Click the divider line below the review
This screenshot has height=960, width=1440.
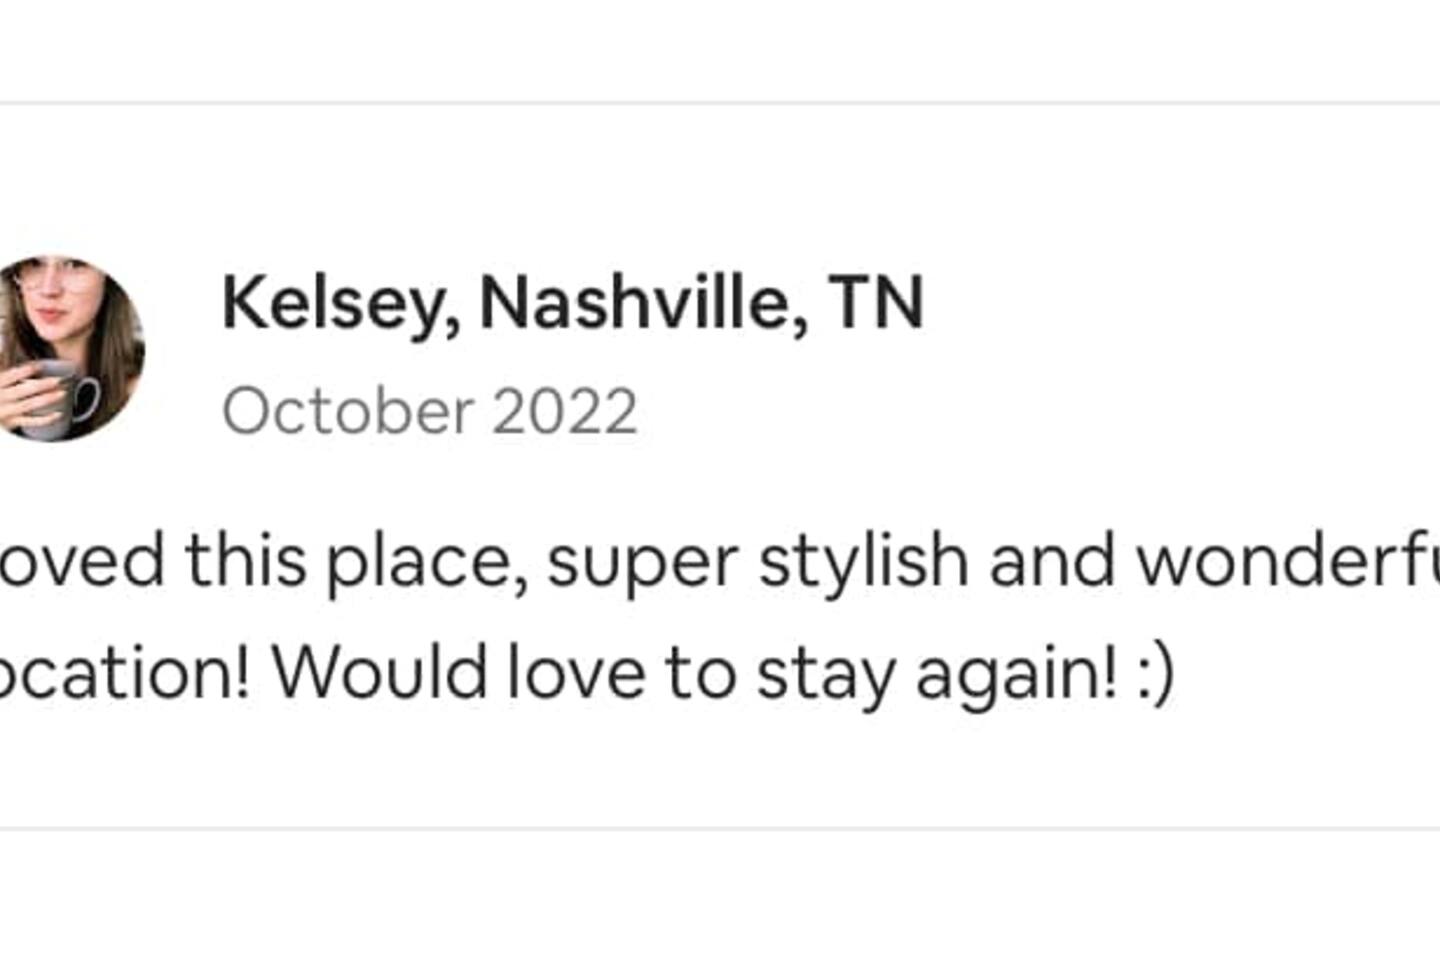coord(720,828)
